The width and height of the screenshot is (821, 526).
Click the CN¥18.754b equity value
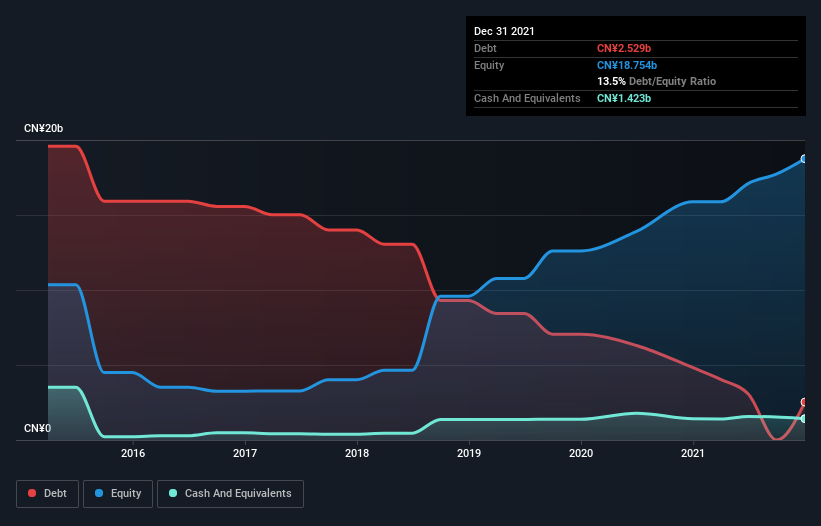(x=627, y=65)
